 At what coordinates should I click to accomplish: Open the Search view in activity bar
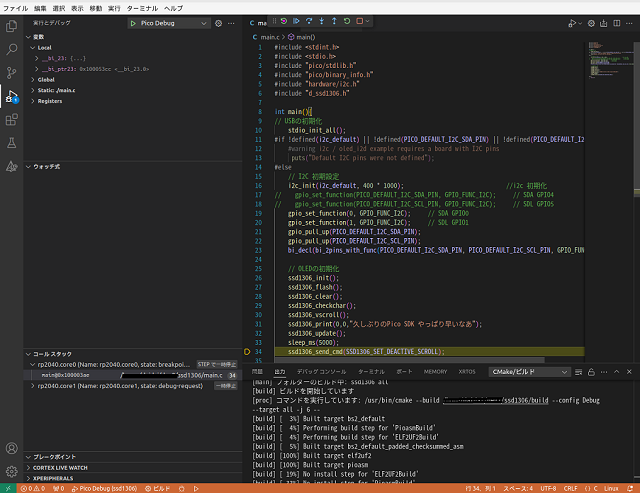click(12, 48)
